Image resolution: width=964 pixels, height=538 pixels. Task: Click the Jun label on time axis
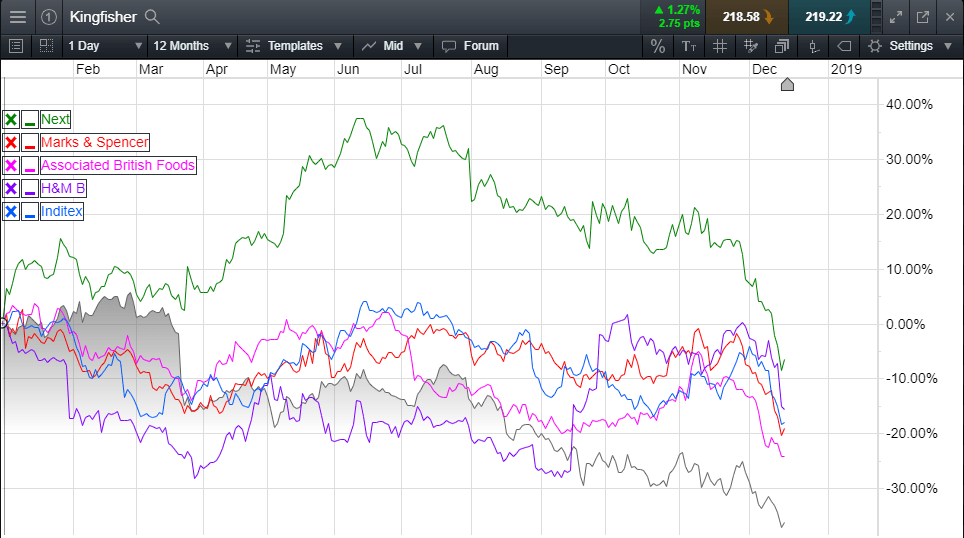(348, 69)
